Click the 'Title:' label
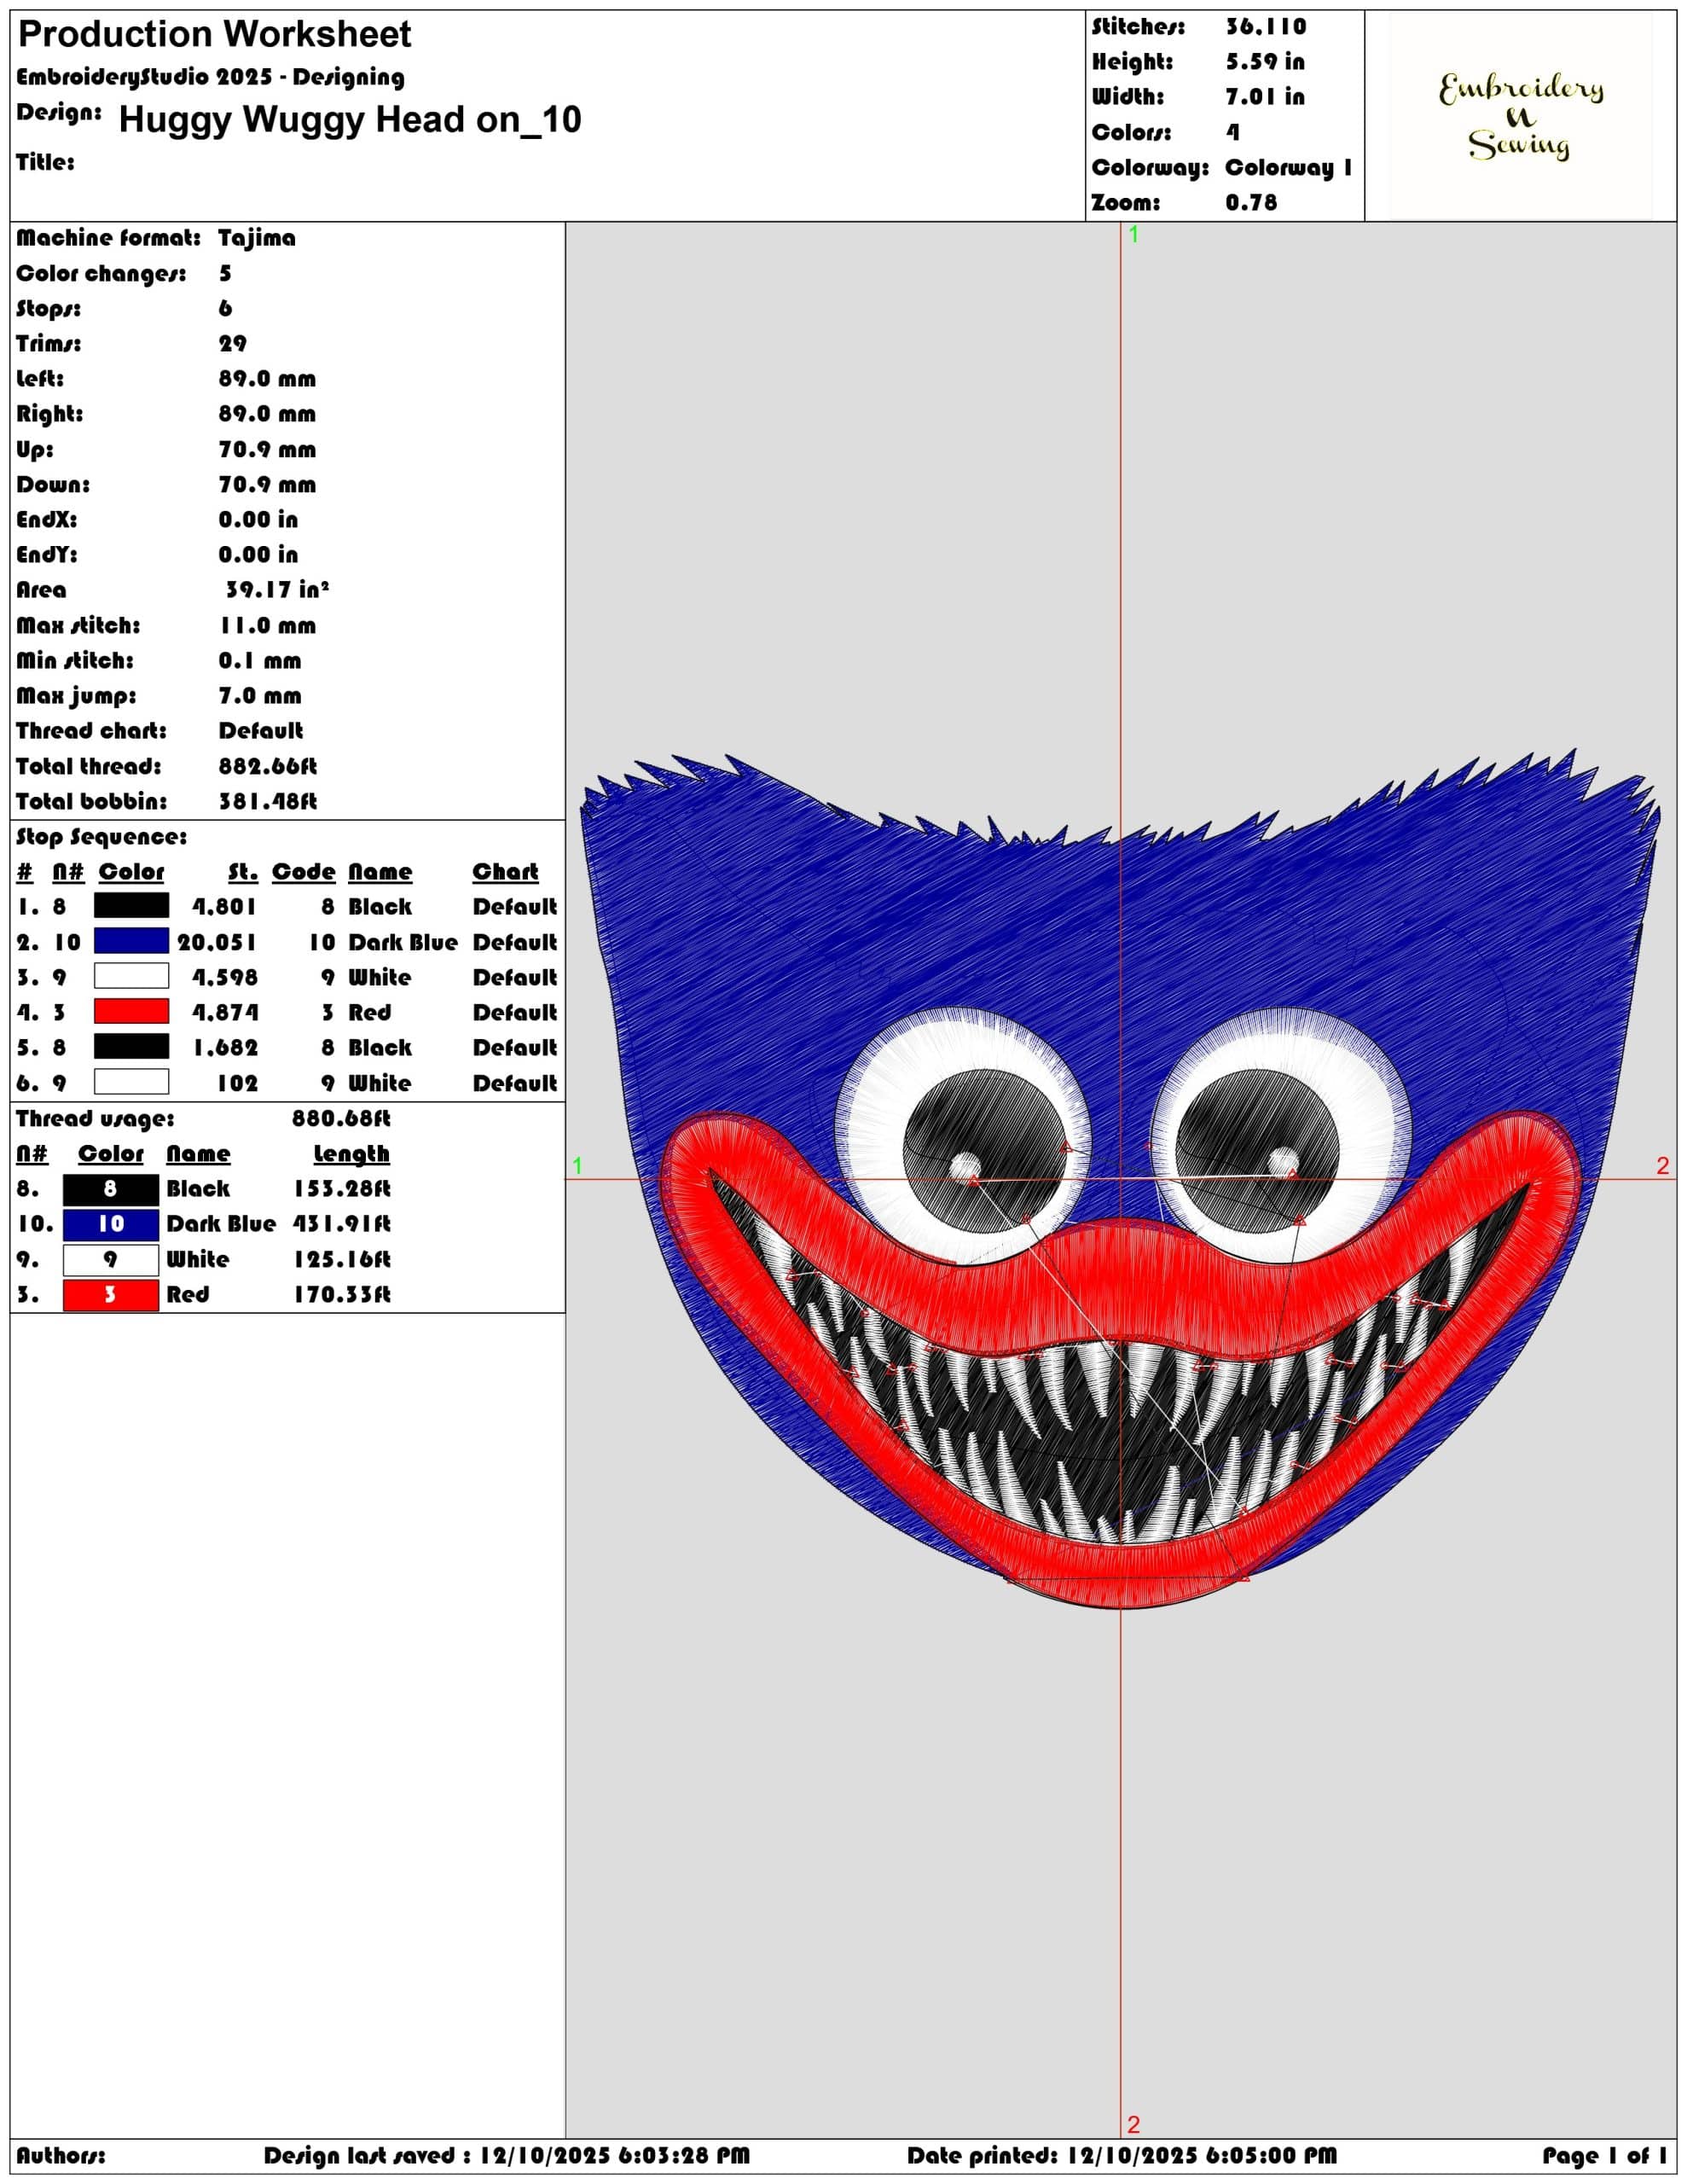The width and height of the screenshot is (1687, 2184). pos(45,162)
